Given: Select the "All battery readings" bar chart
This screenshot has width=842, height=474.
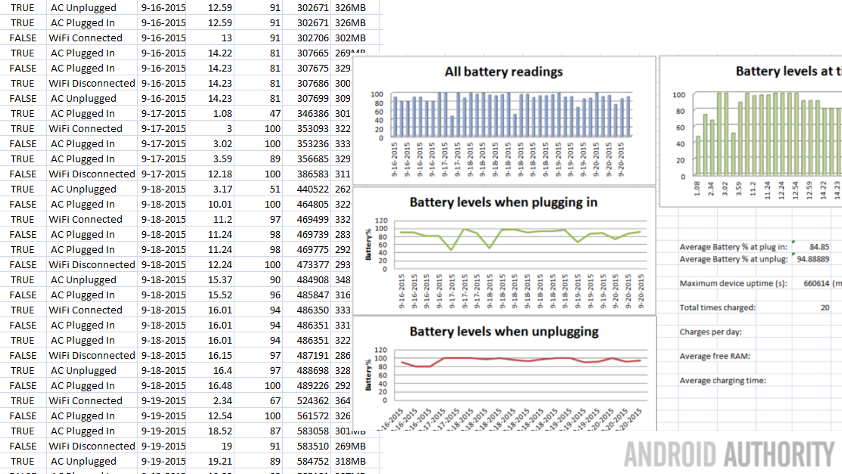Looking at the screenshot, I should (504, 120).
